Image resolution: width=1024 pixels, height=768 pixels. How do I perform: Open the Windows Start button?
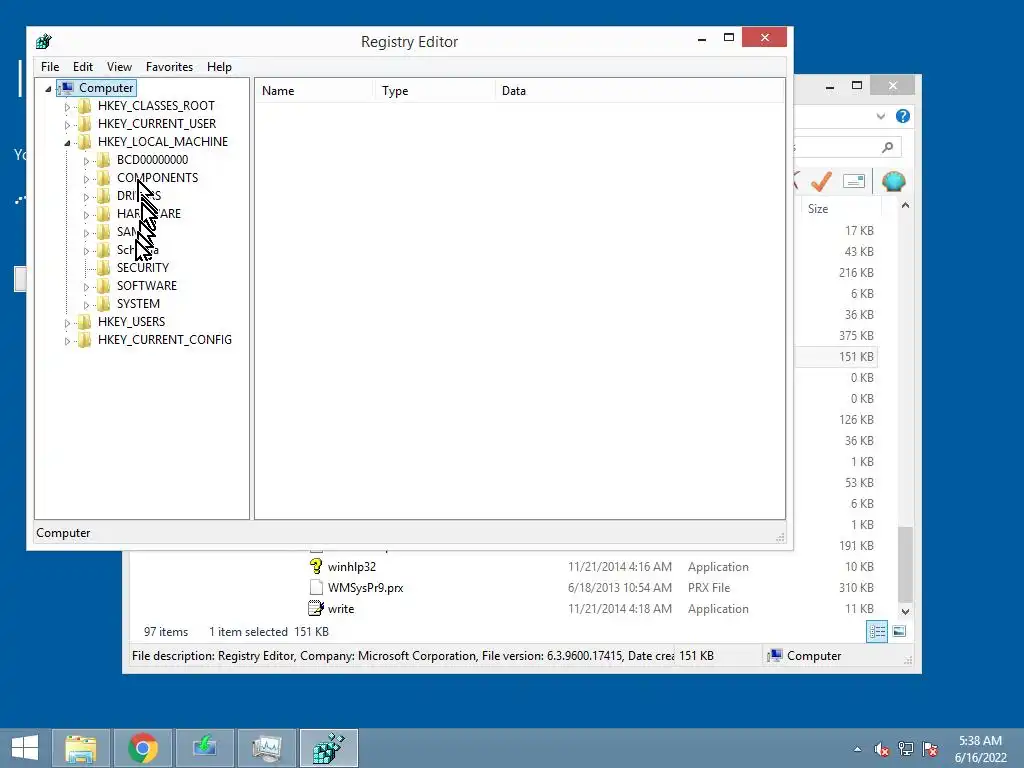[25, 748]
